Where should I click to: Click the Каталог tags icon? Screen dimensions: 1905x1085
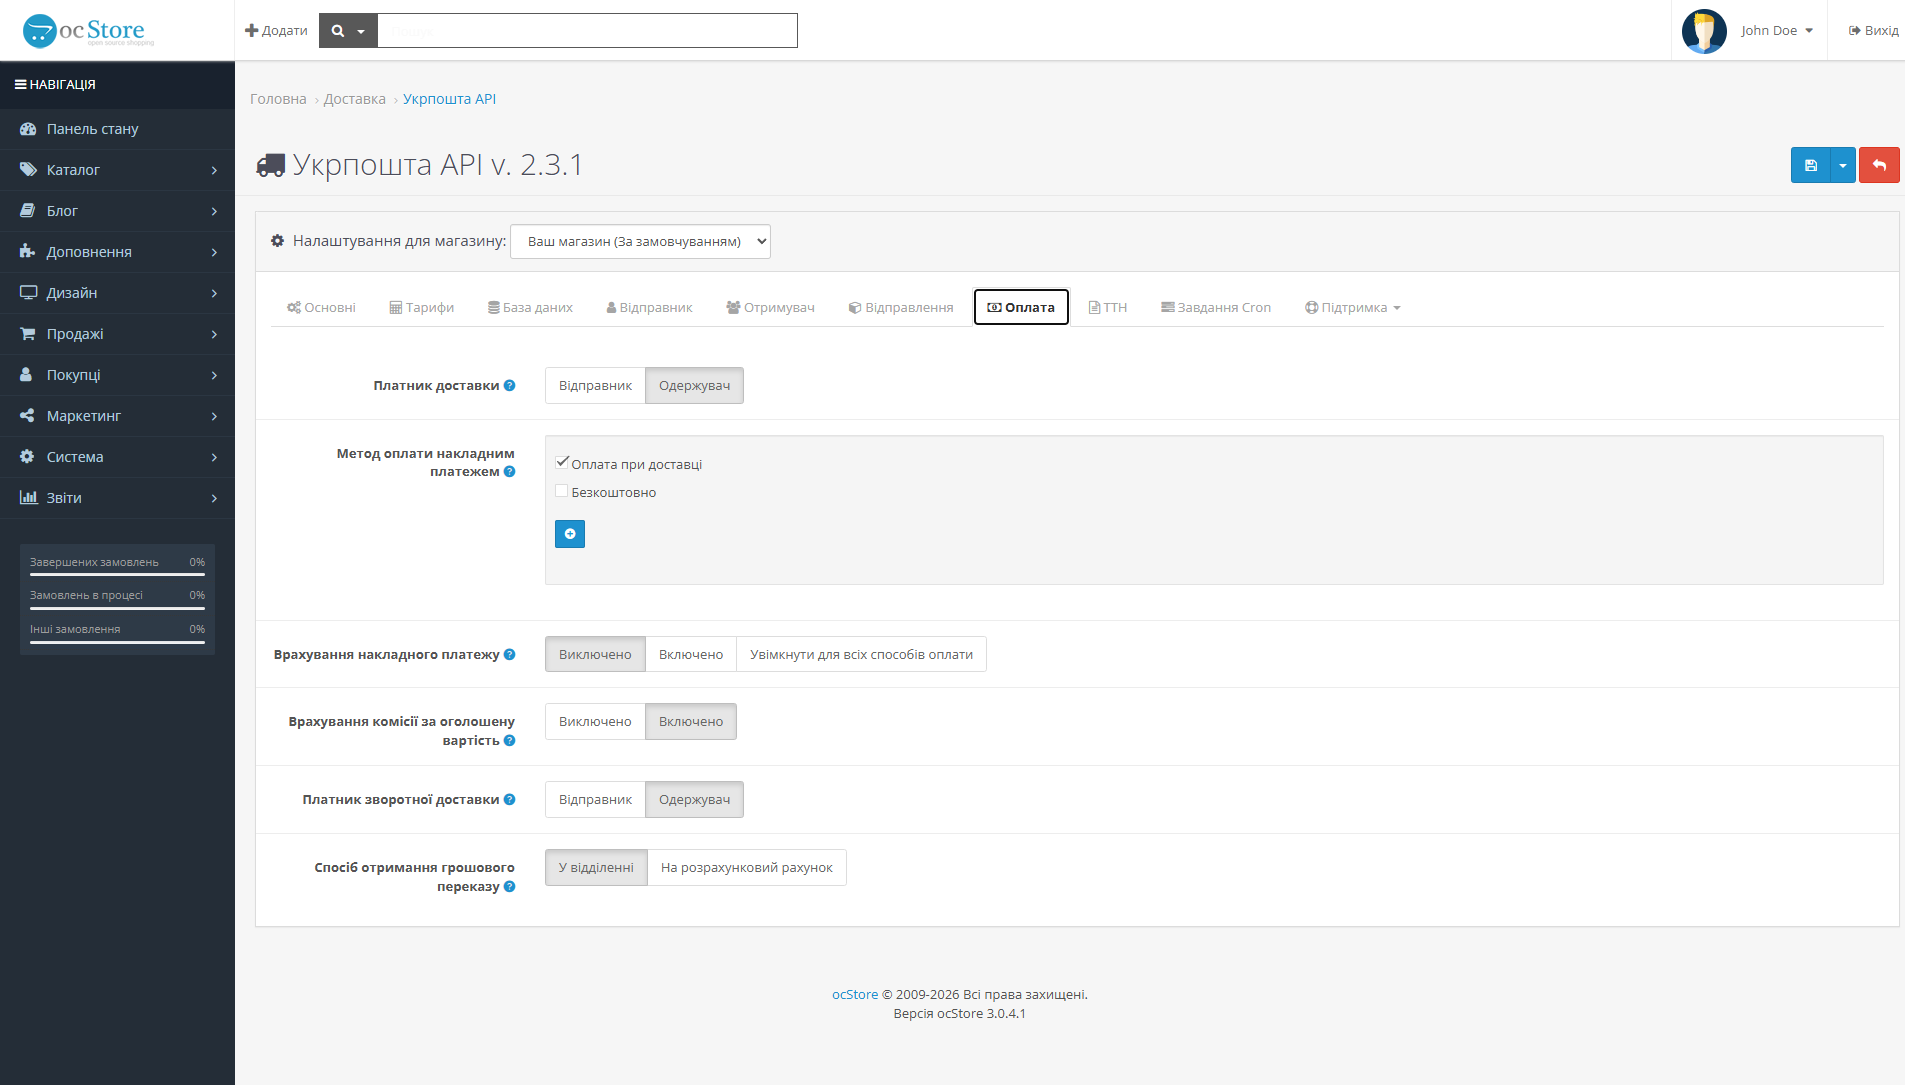coord(28,170)
